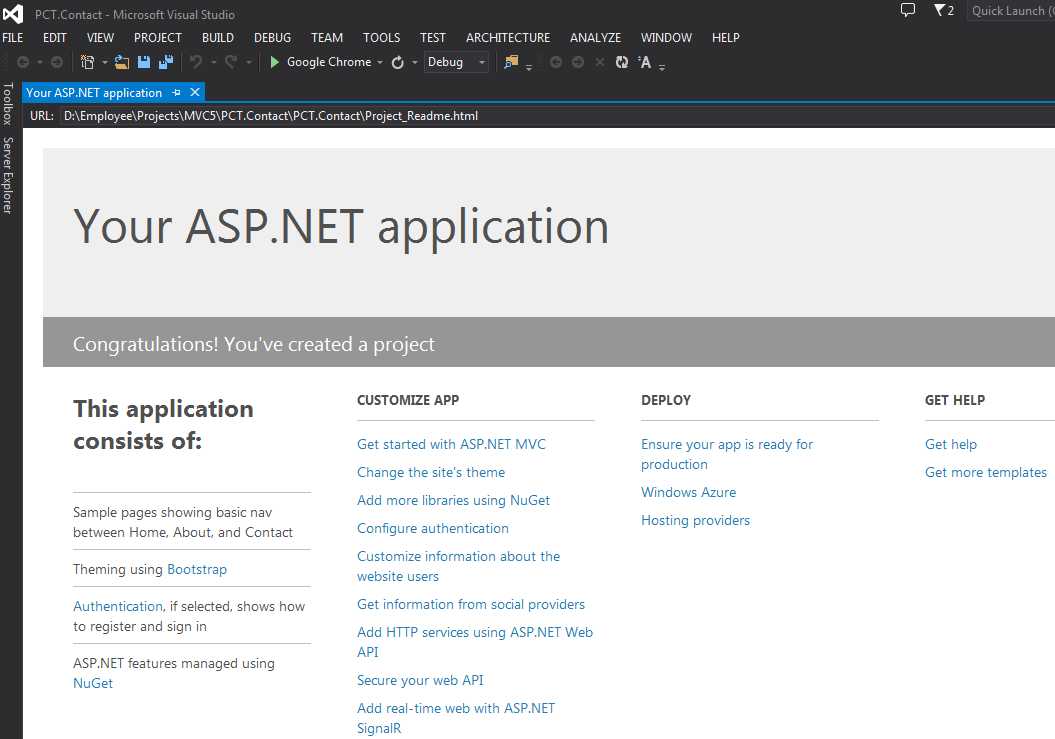Open the DEBUG menu
The height and width of the screenshot is (739, 1055).
click(272, 38)
